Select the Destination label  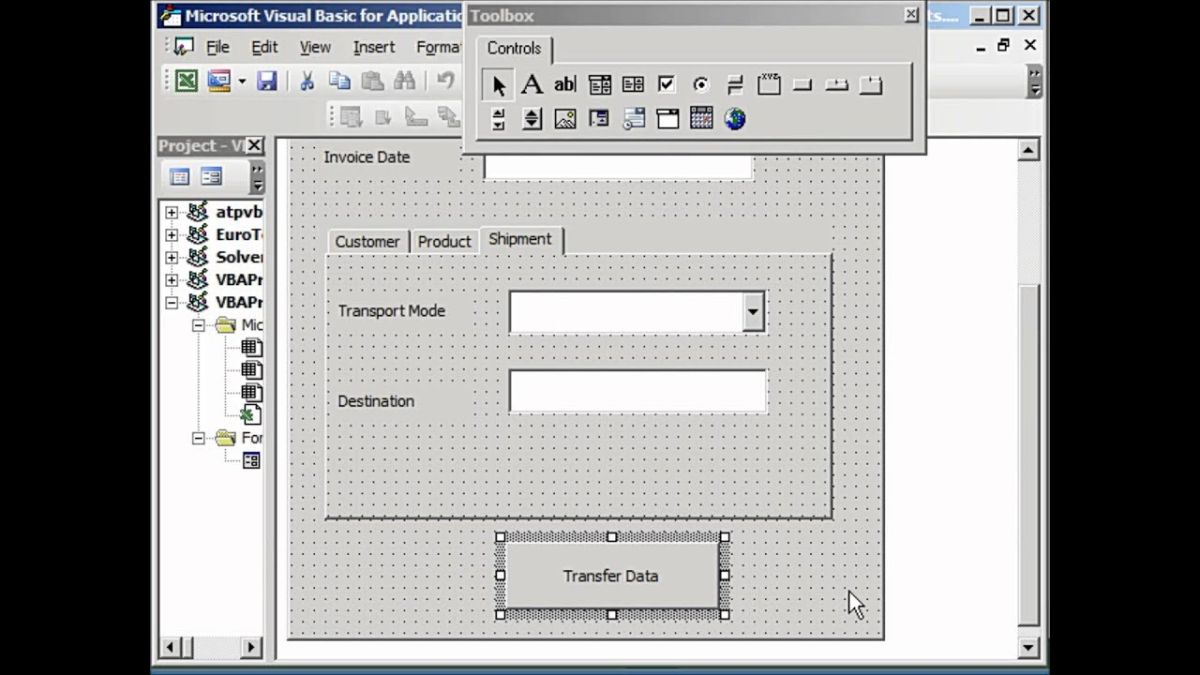pos(376,401)
